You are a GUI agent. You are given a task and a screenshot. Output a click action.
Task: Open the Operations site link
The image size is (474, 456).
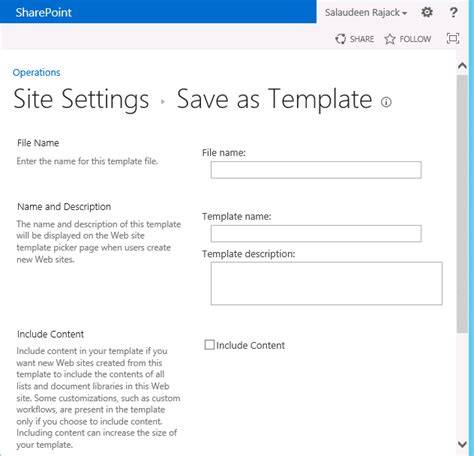(36, 72)
